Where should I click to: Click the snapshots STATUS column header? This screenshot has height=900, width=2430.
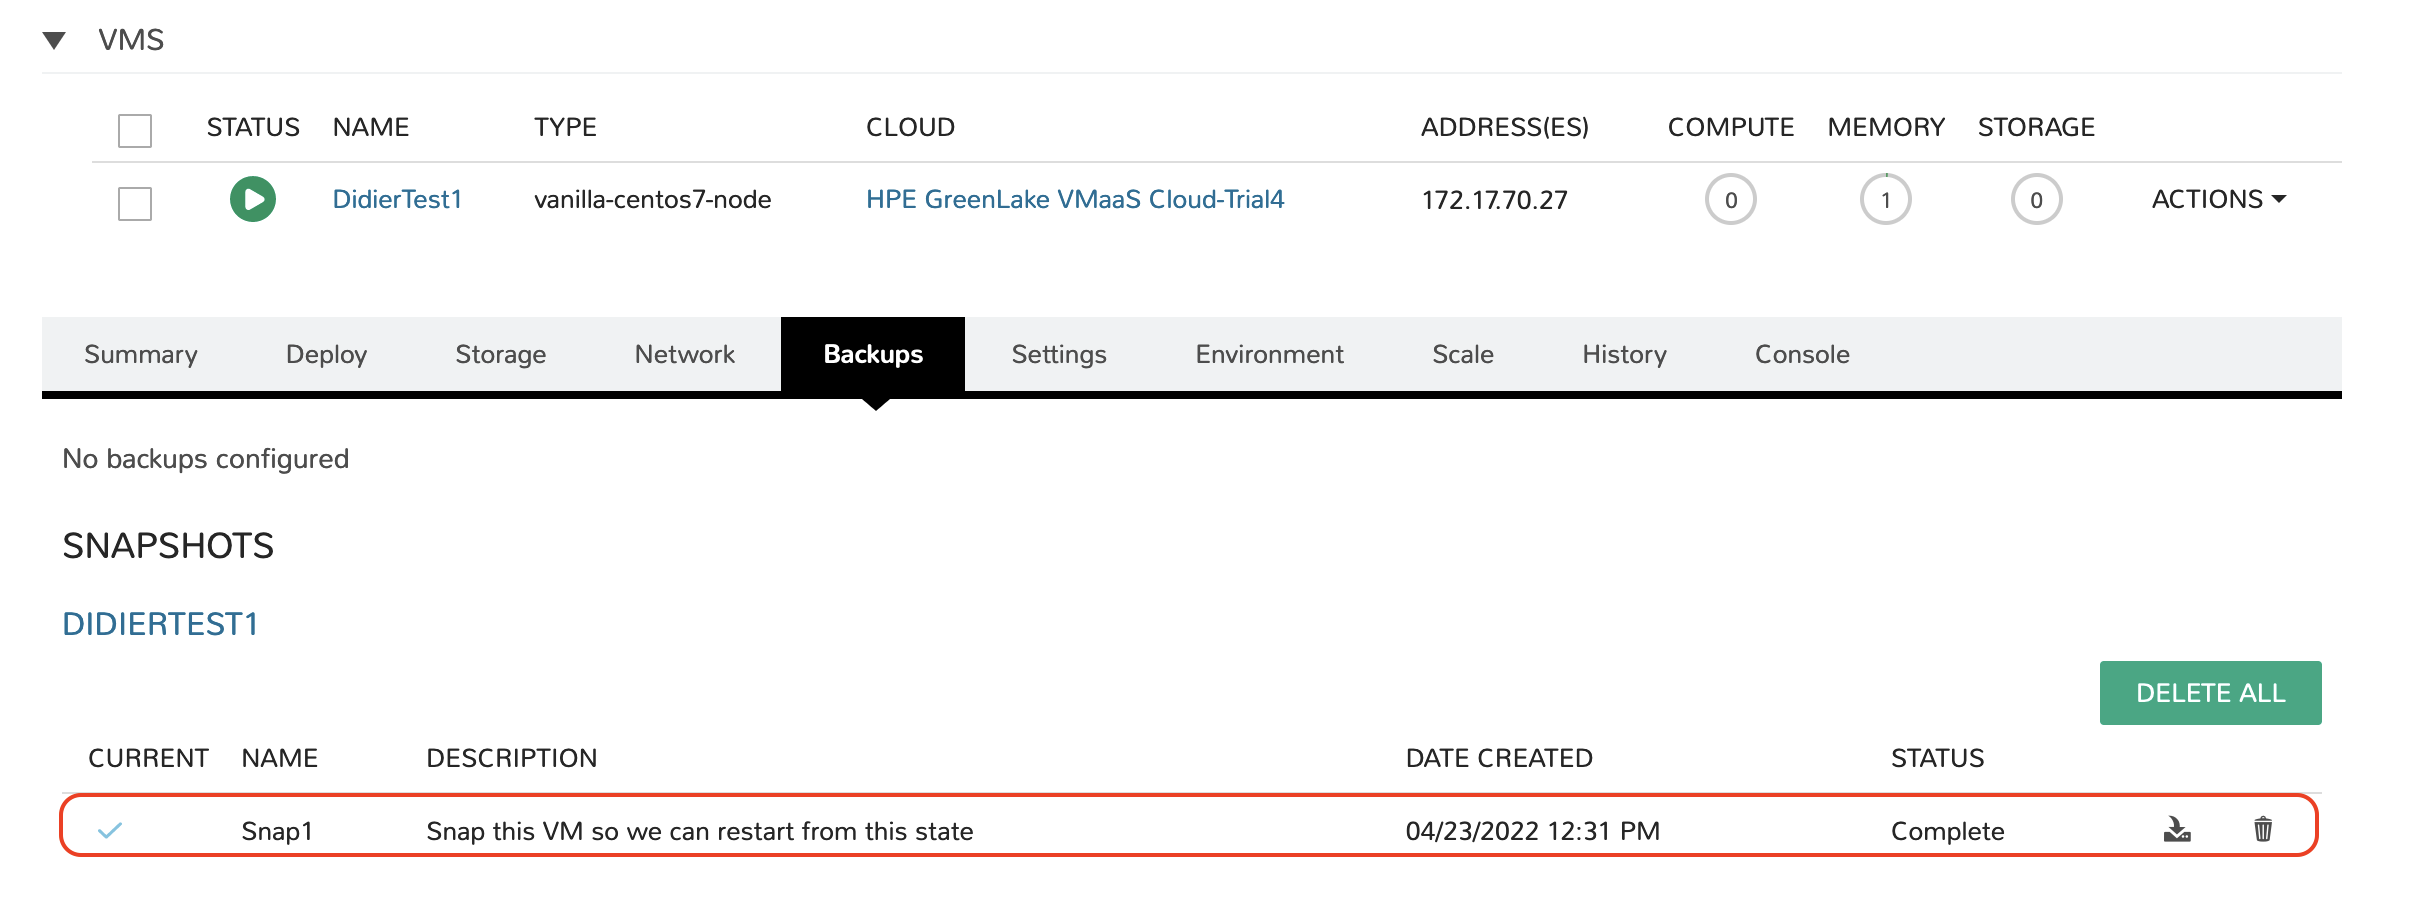pos(1938,758)
